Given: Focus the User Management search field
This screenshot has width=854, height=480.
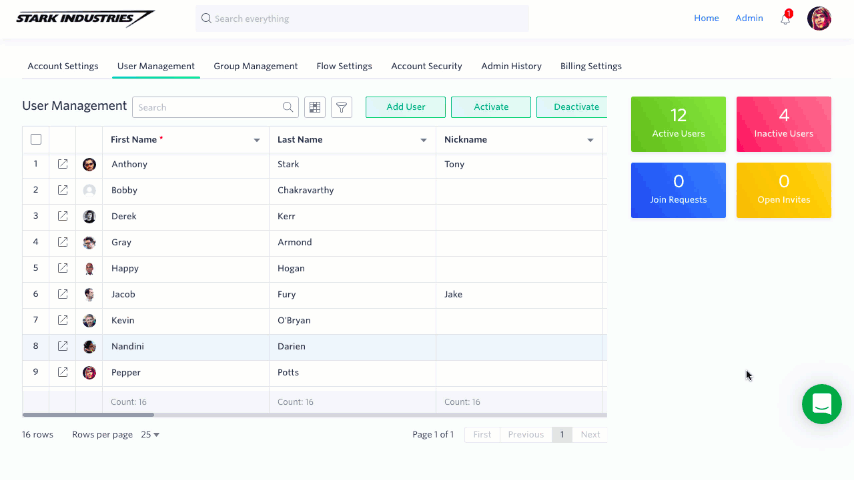Looking at the screenshot, I should coord(215,107).
